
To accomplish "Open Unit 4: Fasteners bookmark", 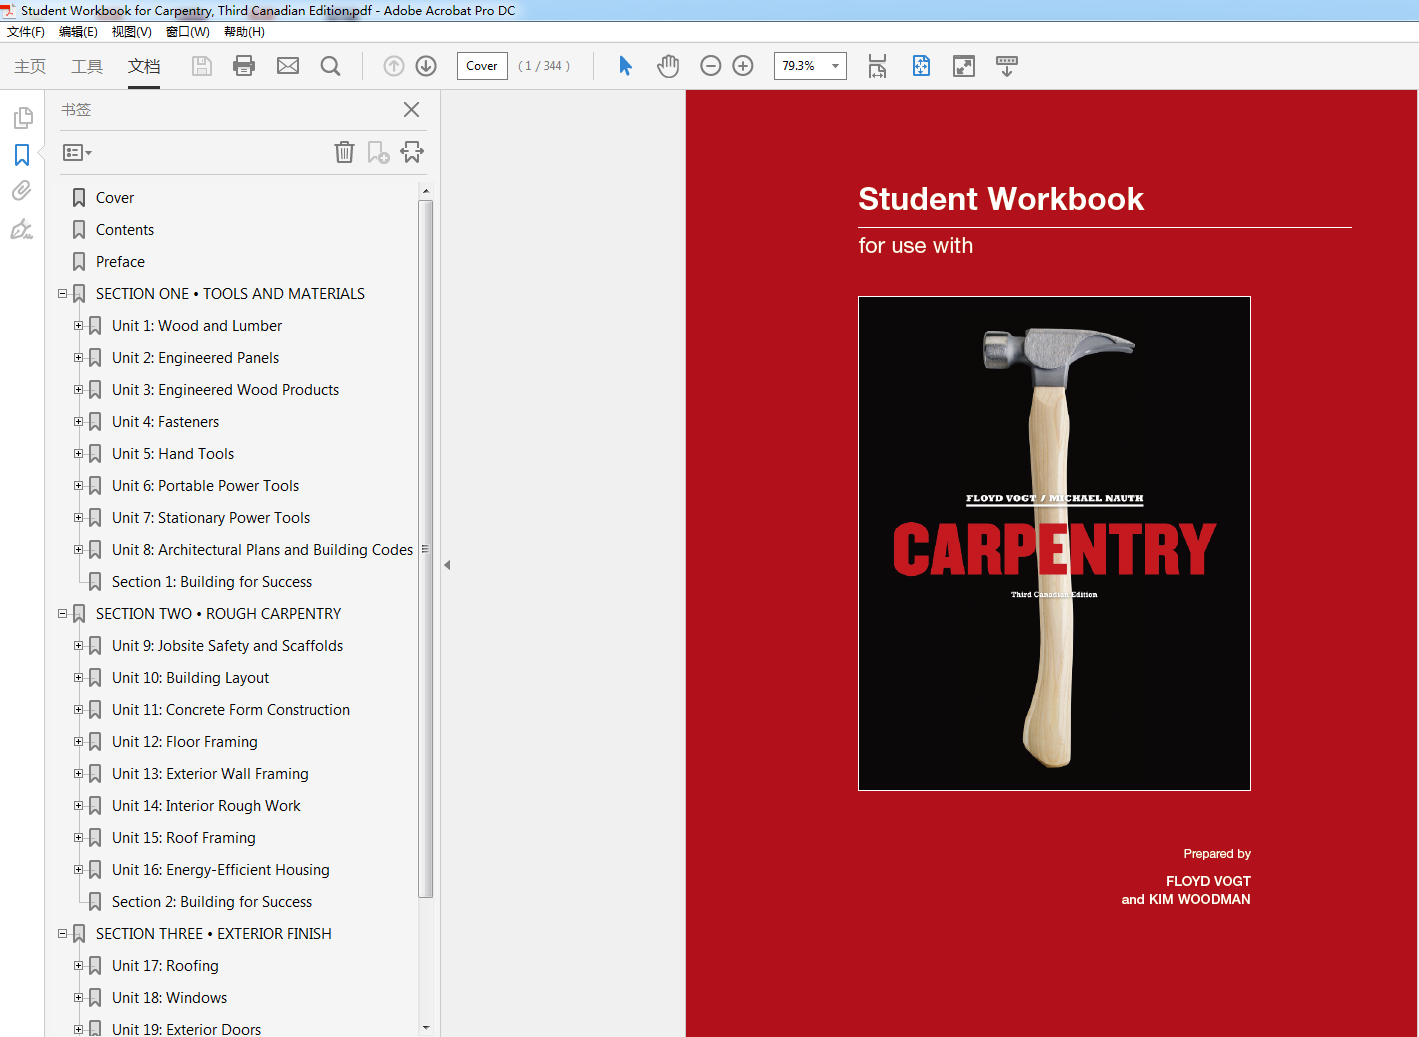I will click(165, 422).
